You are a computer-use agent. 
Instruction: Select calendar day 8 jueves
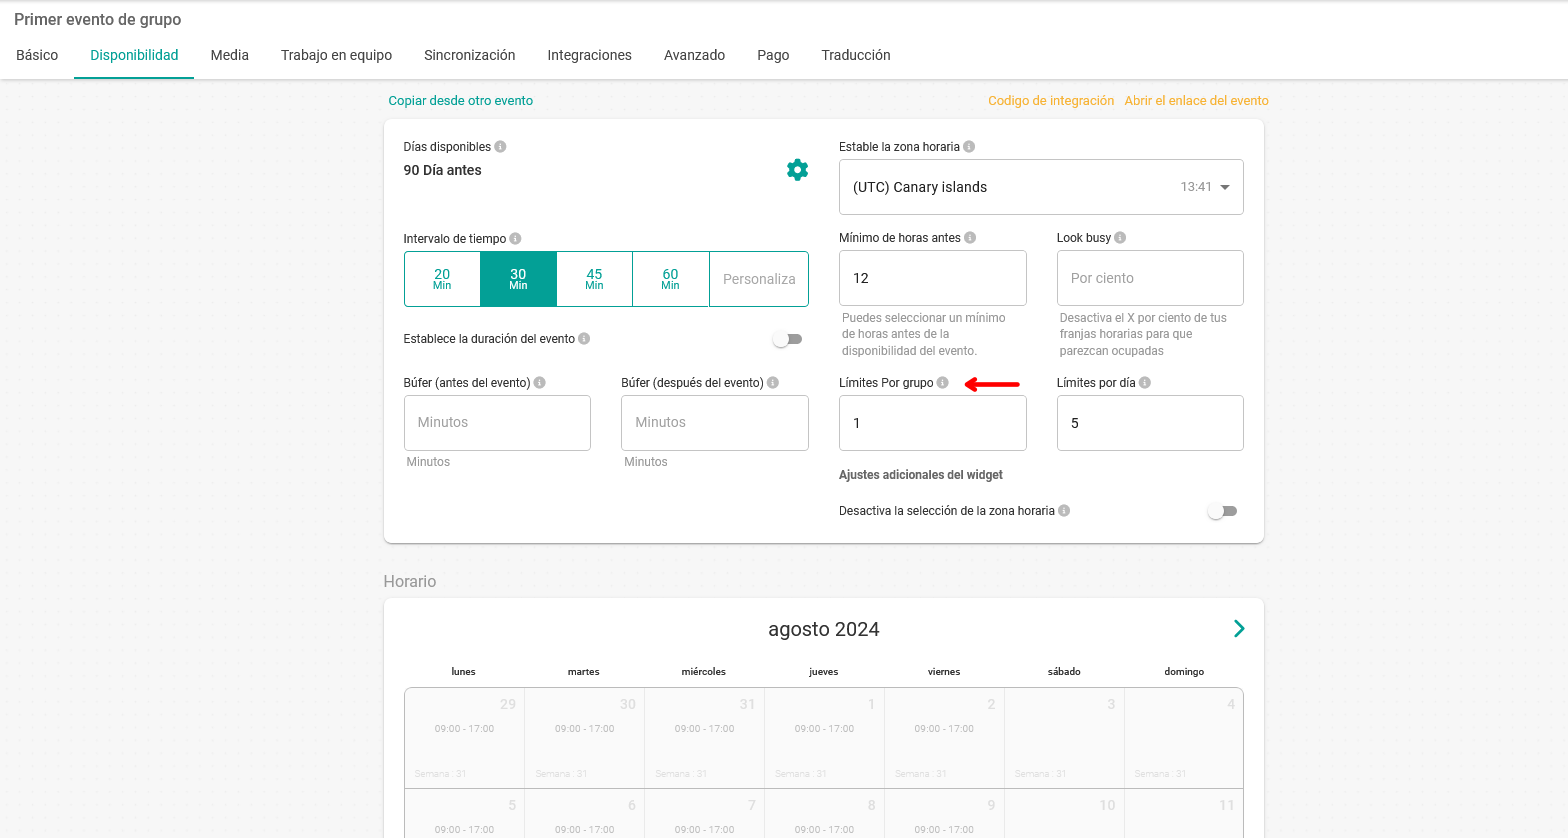pyautogui.click(x=824, y=814)
